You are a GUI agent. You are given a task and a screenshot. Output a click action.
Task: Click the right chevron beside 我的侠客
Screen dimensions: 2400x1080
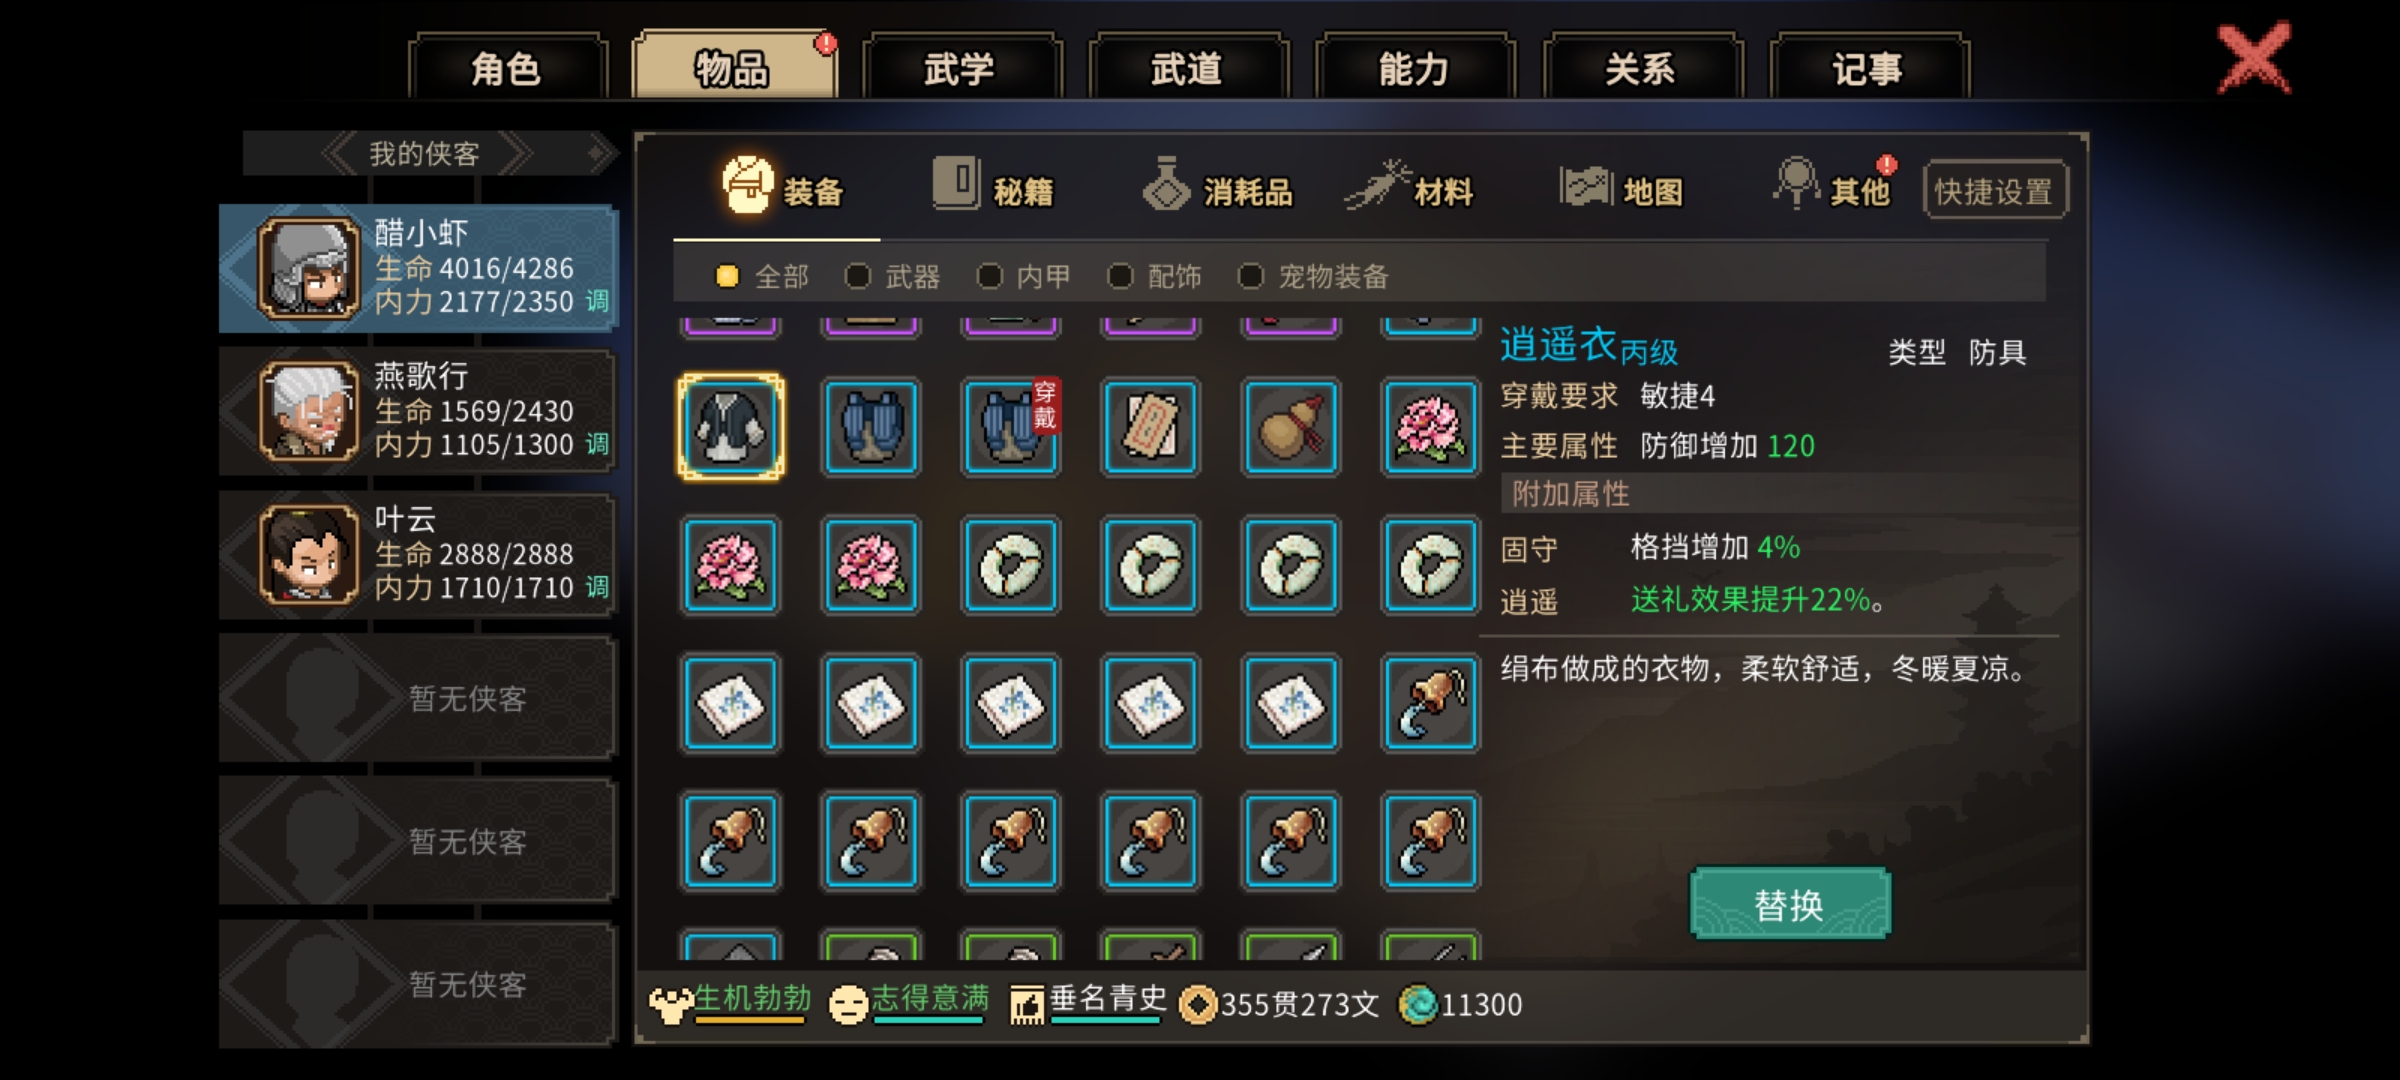[x=516, y=154]
